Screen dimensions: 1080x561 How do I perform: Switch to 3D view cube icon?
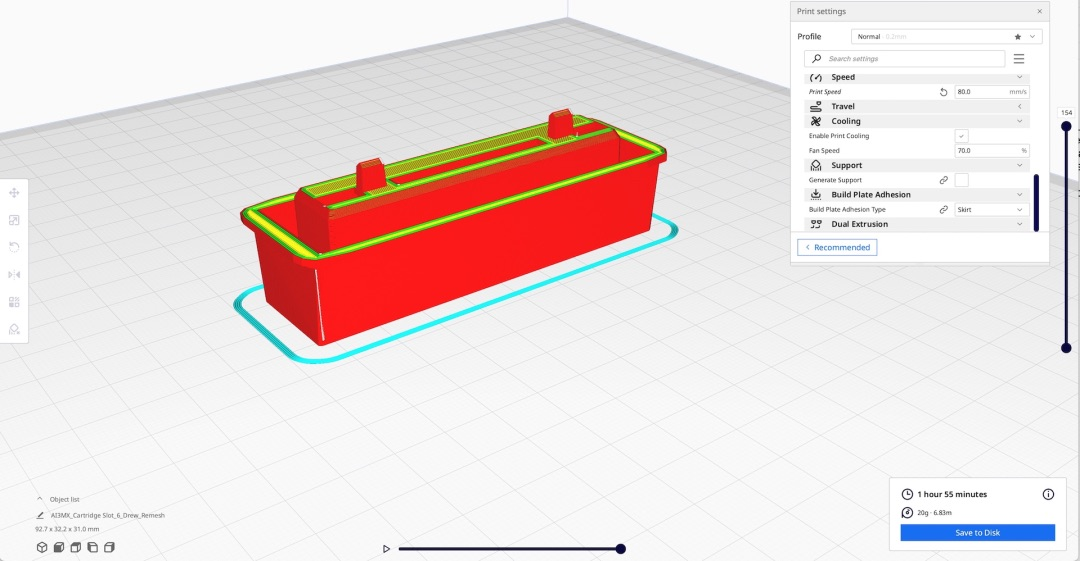click(42, 547)
